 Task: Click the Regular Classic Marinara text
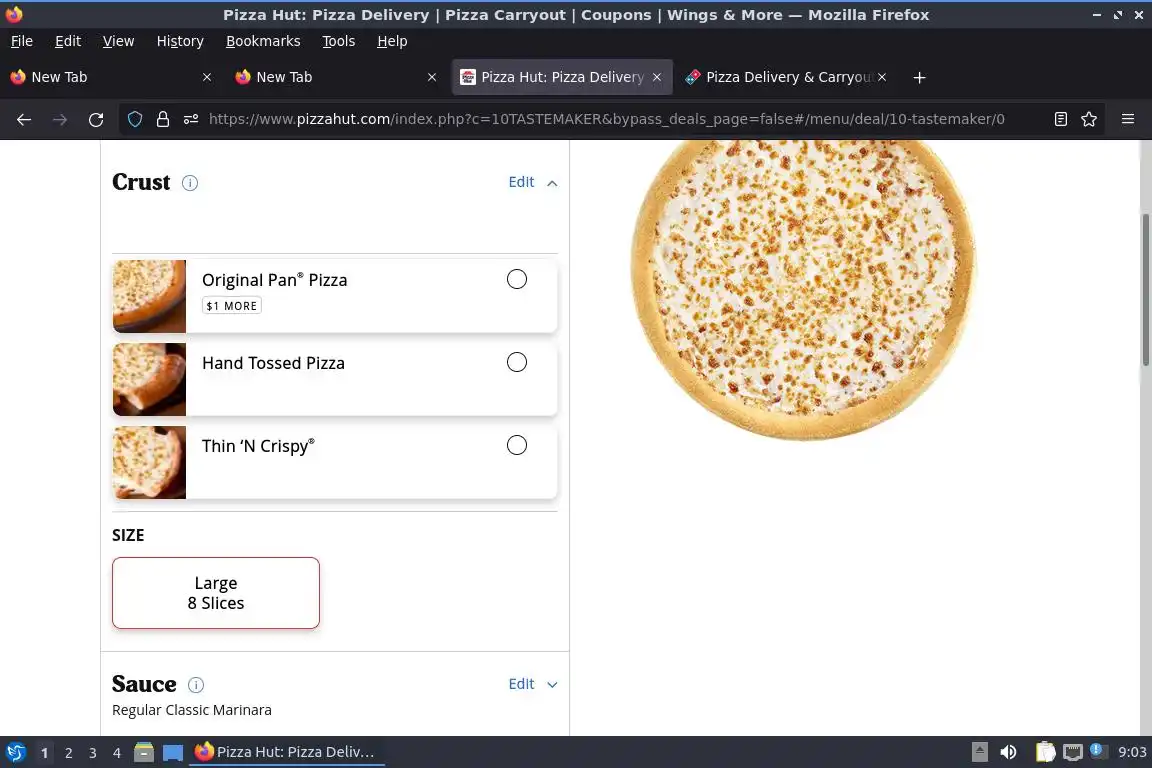(x=192, y=710)
